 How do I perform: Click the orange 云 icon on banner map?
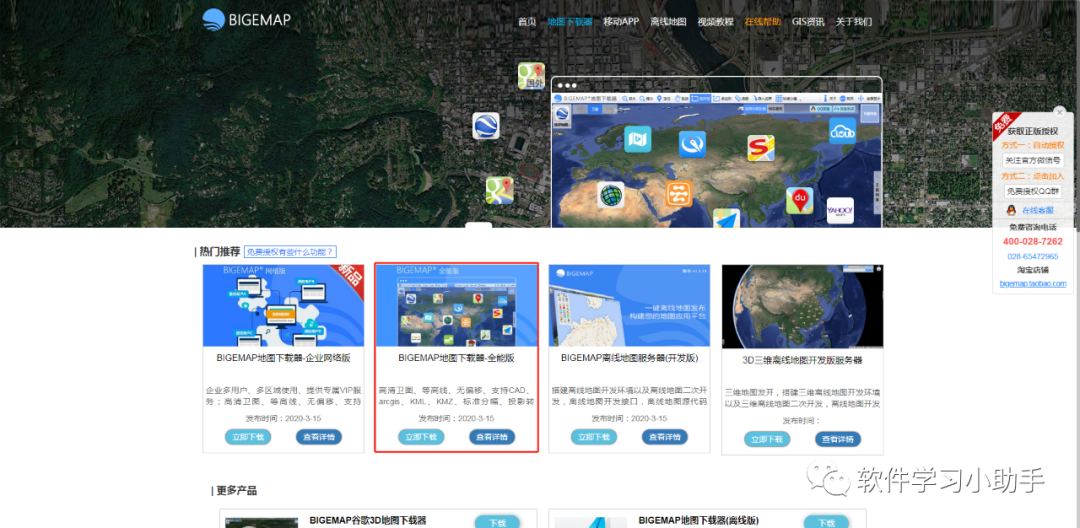point(679,194)
